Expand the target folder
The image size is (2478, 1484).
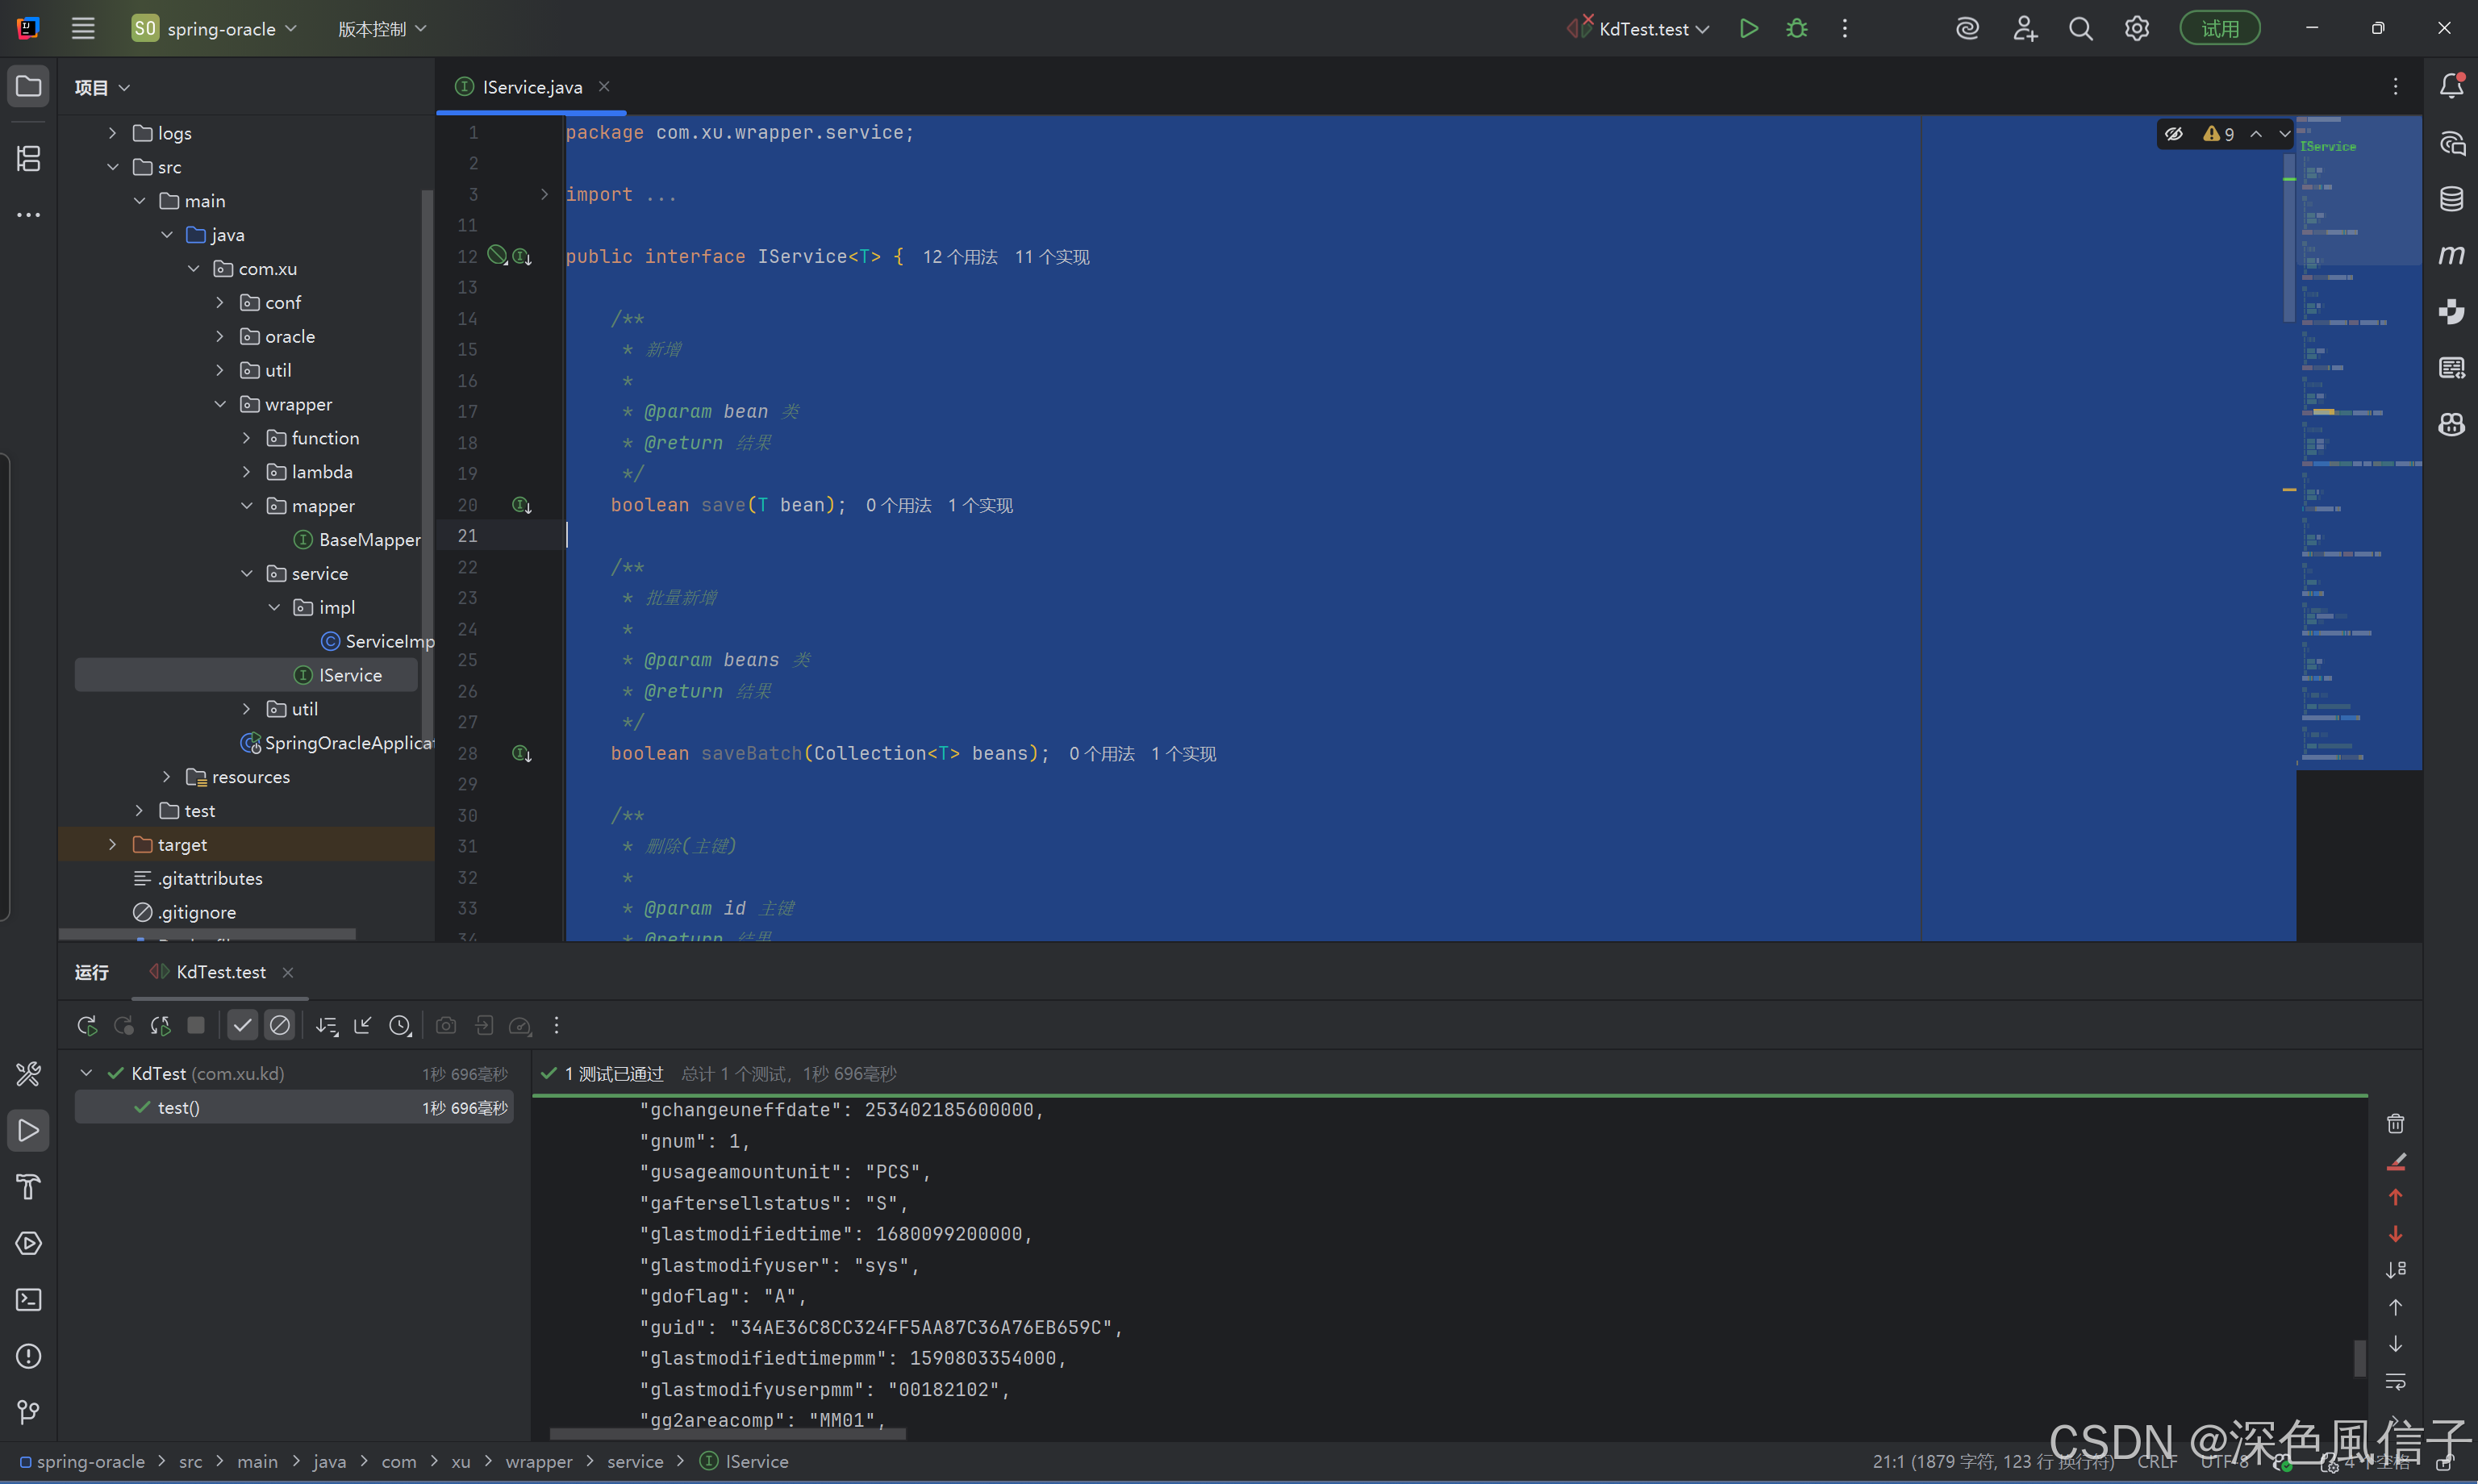click(112, 844)
